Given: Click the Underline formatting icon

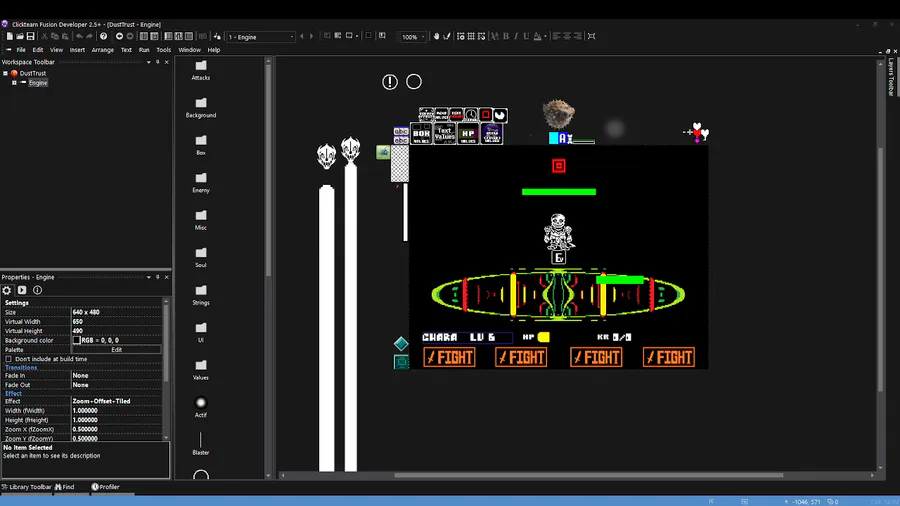Looking at the screenshot, I should coord(526,36).
